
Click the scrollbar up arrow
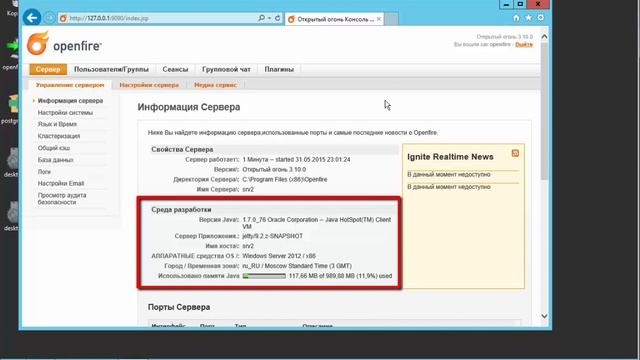pos(544,37)
